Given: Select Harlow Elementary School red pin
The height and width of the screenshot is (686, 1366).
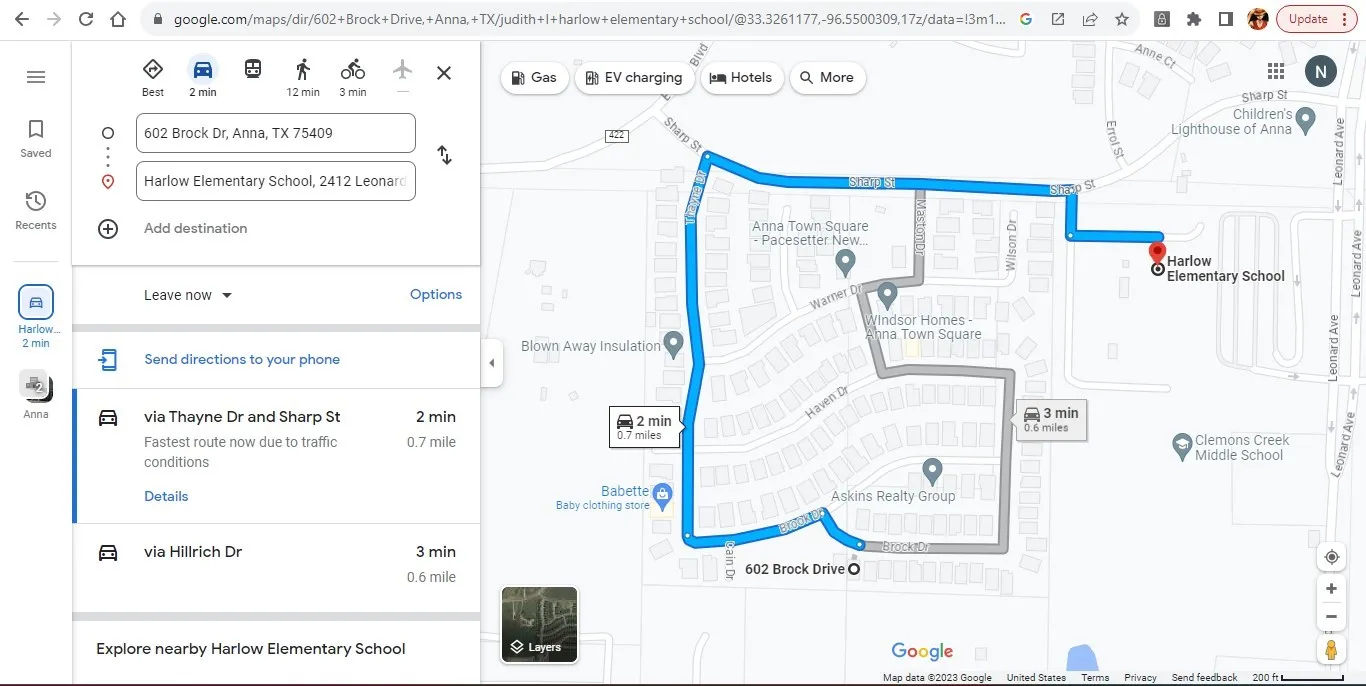Looking at the screenshot, I should (1158, 252).
